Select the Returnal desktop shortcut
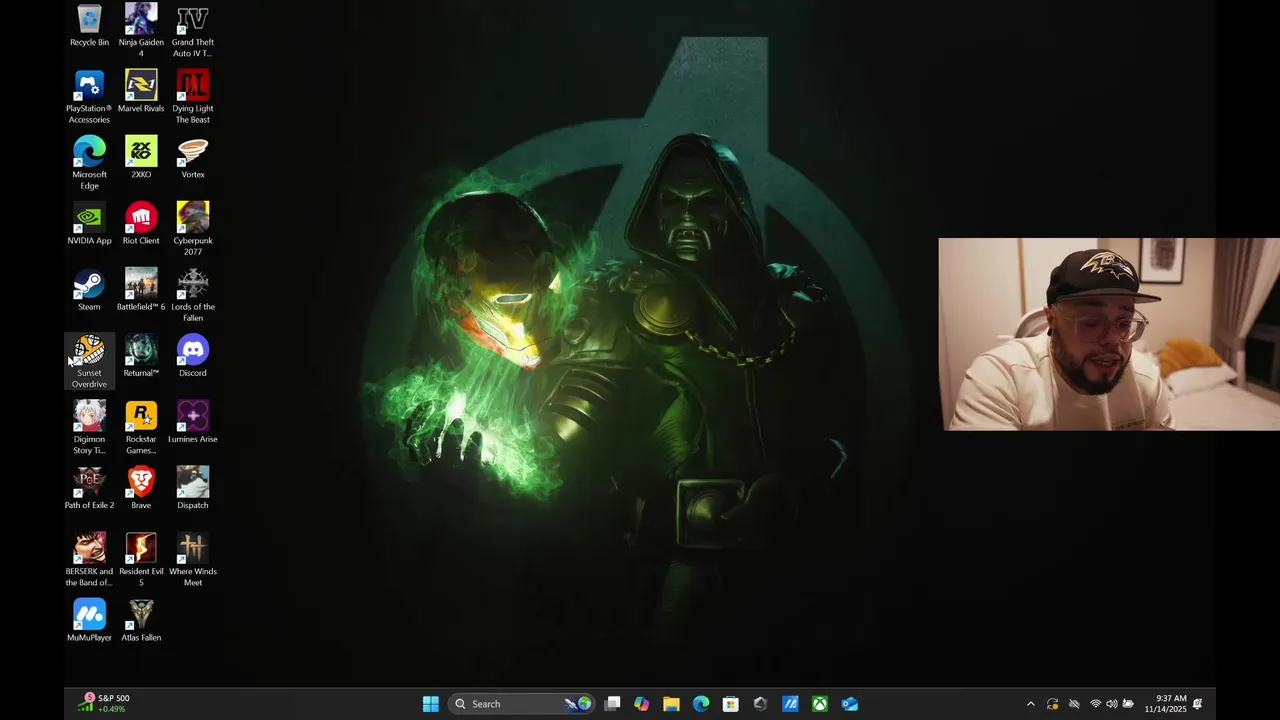1280x720 pixels. (141, 357)
